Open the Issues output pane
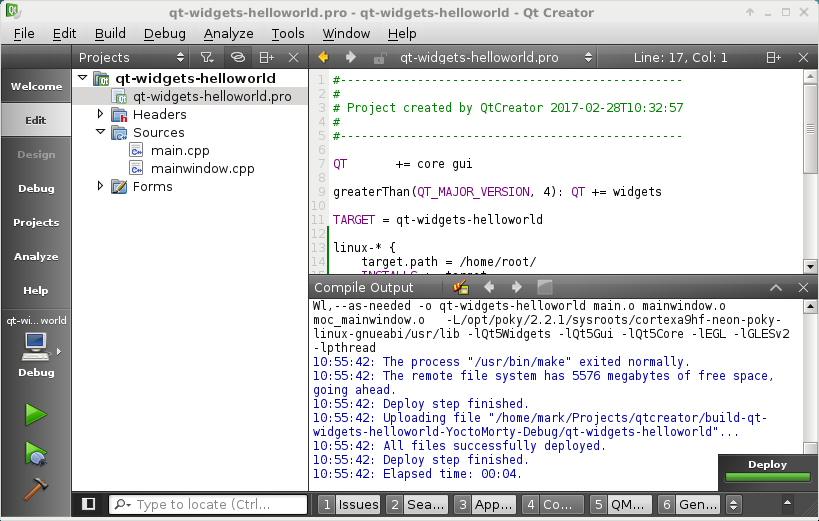819x521 pixels. pyautogui.click(x=349, y=504)
